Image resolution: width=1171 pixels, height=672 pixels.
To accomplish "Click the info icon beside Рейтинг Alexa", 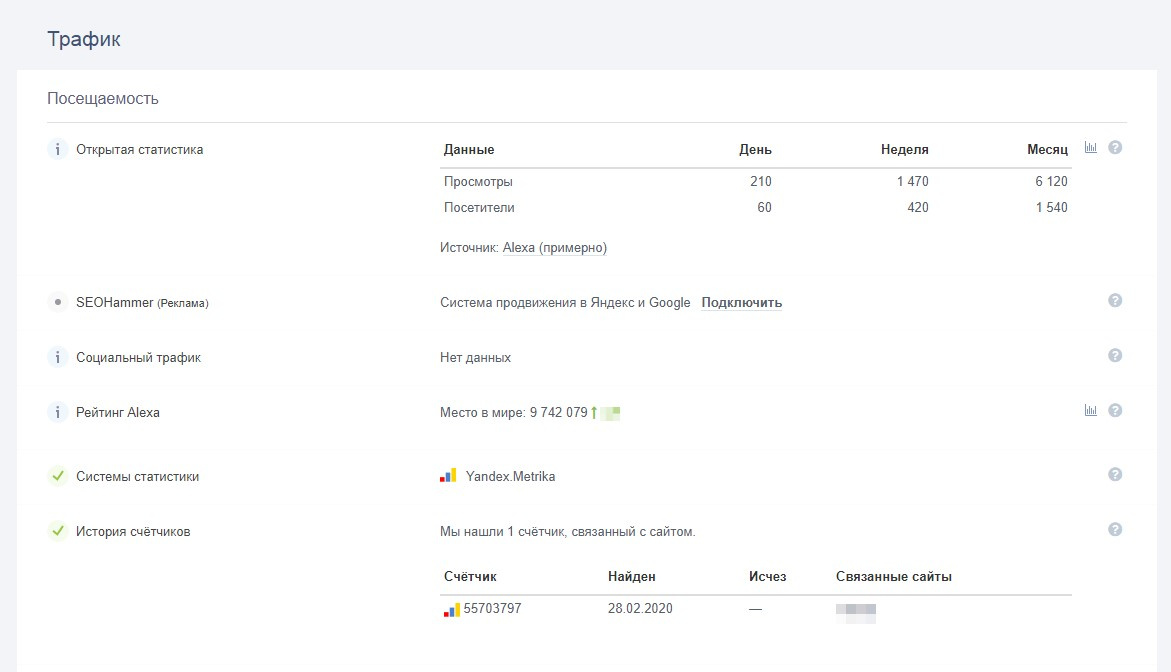I will tap(58, 412).
